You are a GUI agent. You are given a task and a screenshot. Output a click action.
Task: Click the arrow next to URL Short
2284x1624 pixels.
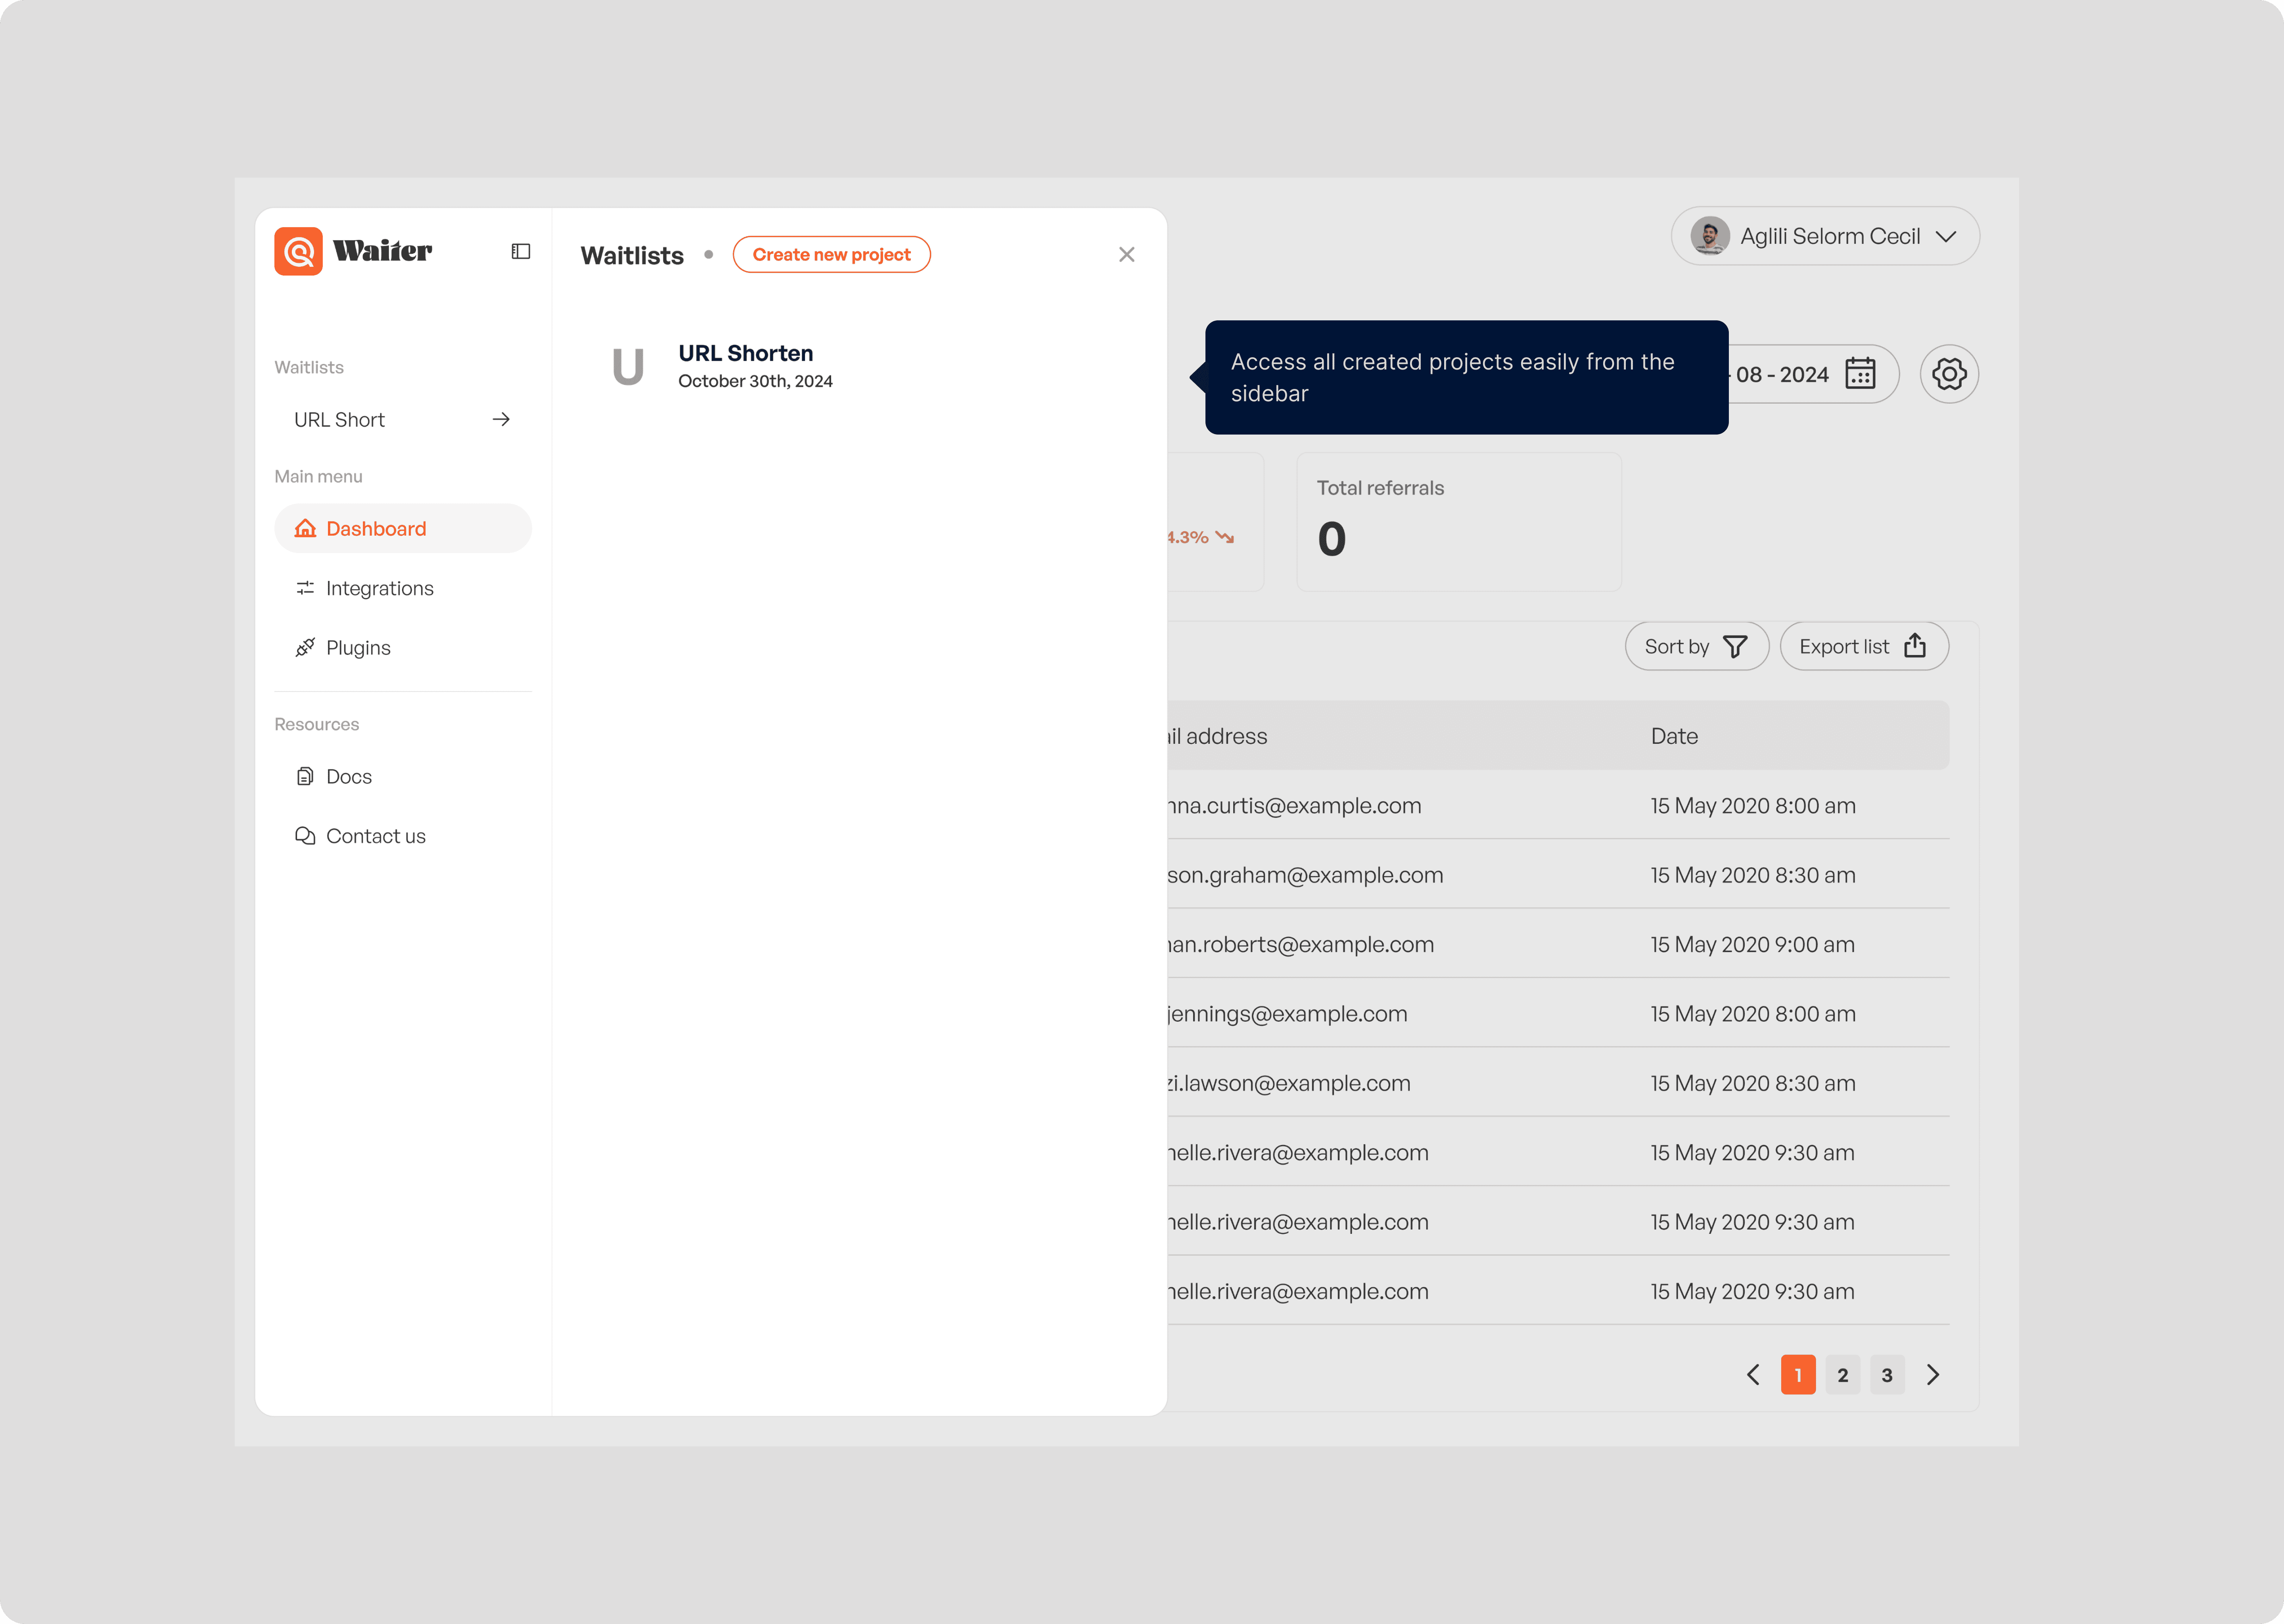[501, 420]
